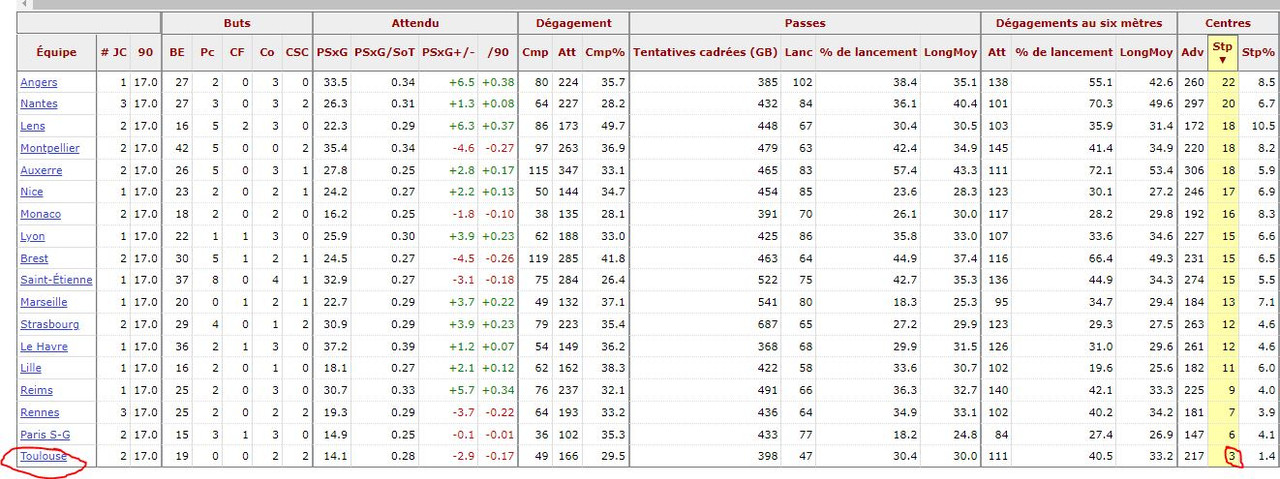
Task: Select Saint-Étienne BE value 37
Action: pyautogui.click(x=180, y=280)
